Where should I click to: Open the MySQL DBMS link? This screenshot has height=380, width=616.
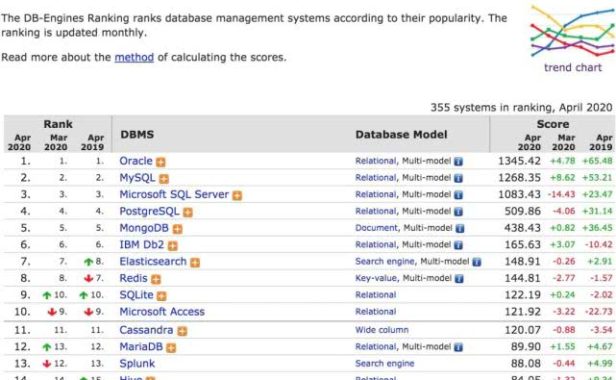[x=138, y=178]
